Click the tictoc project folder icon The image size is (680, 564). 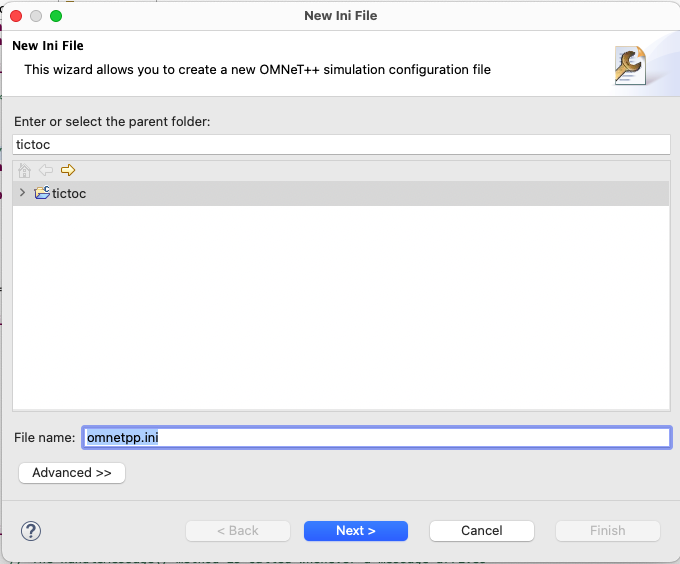pos(42,192)
